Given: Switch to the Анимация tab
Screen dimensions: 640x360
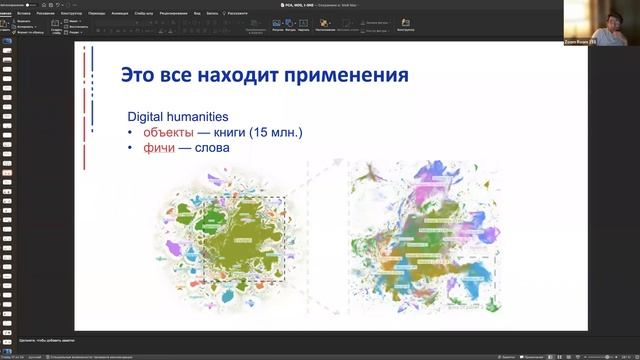Looking at the screenshot, I should click(x=120, y=13).
